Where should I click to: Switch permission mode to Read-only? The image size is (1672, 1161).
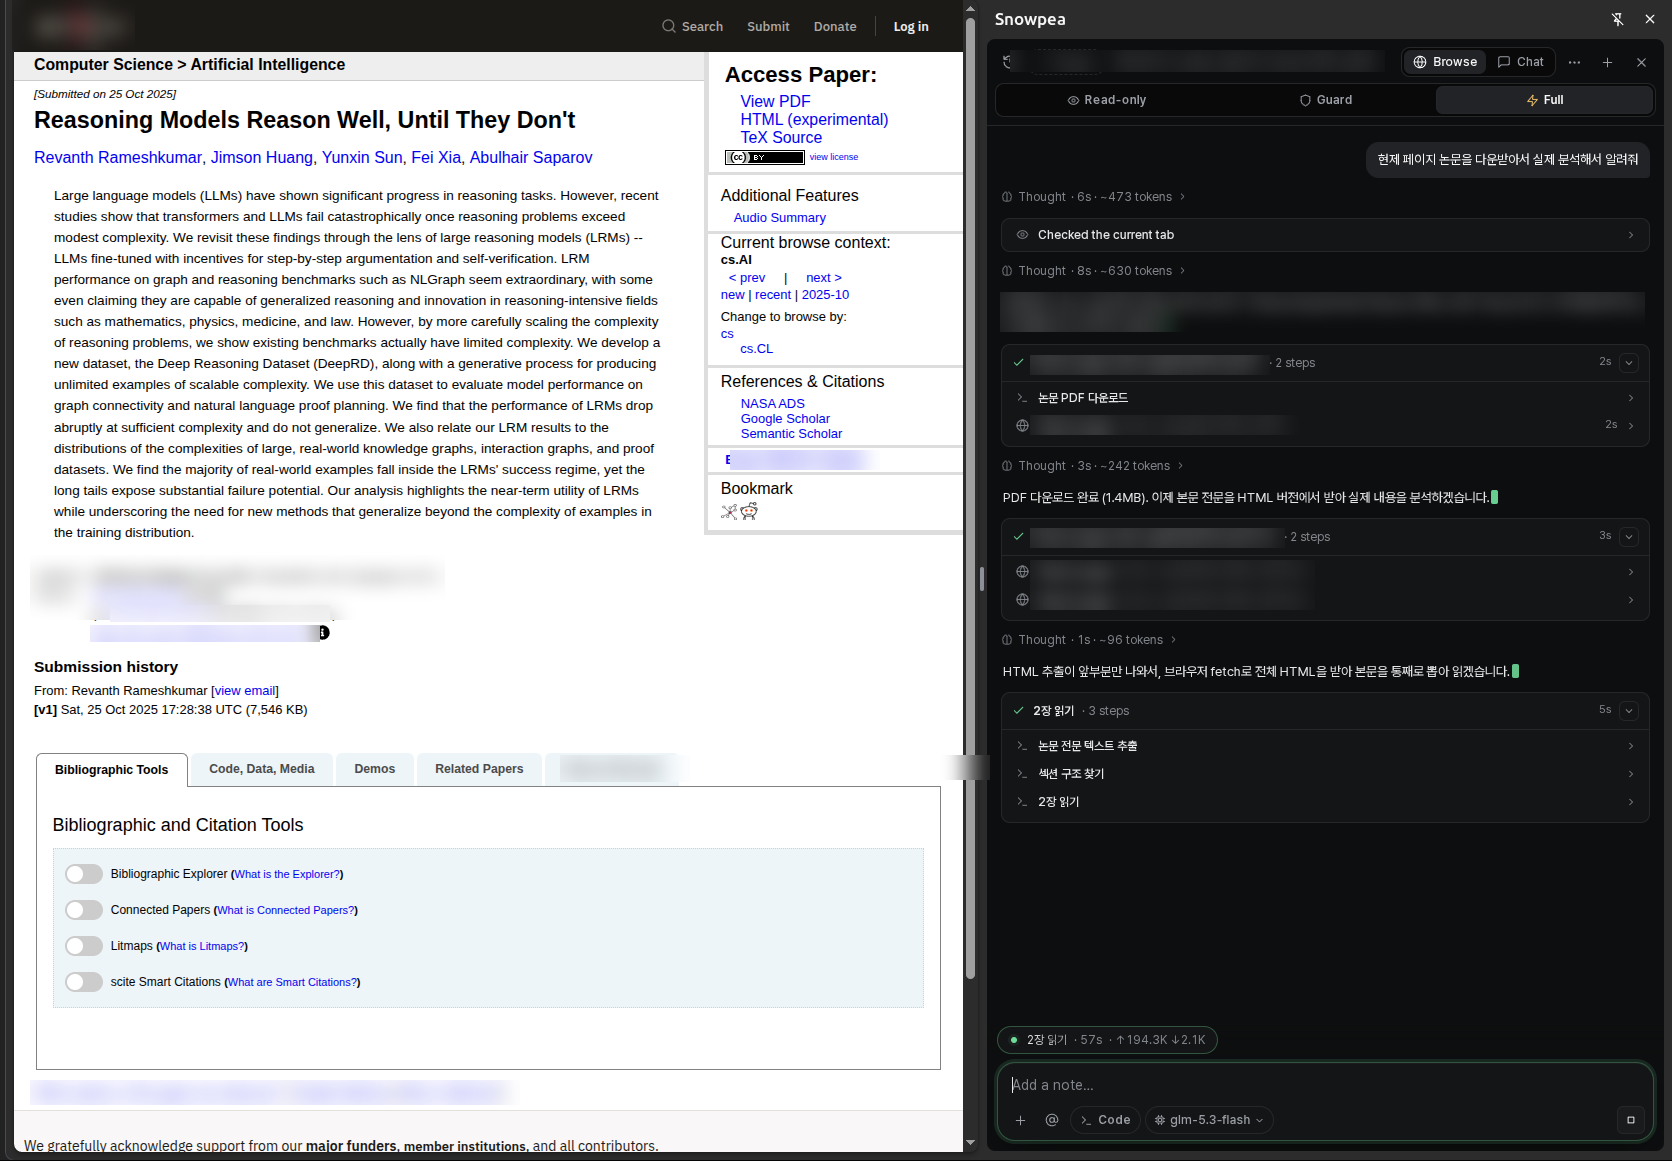click(1106, 100)
